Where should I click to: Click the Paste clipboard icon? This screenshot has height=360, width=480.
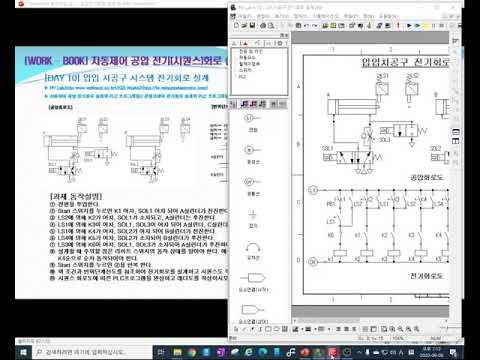(298, 25)
